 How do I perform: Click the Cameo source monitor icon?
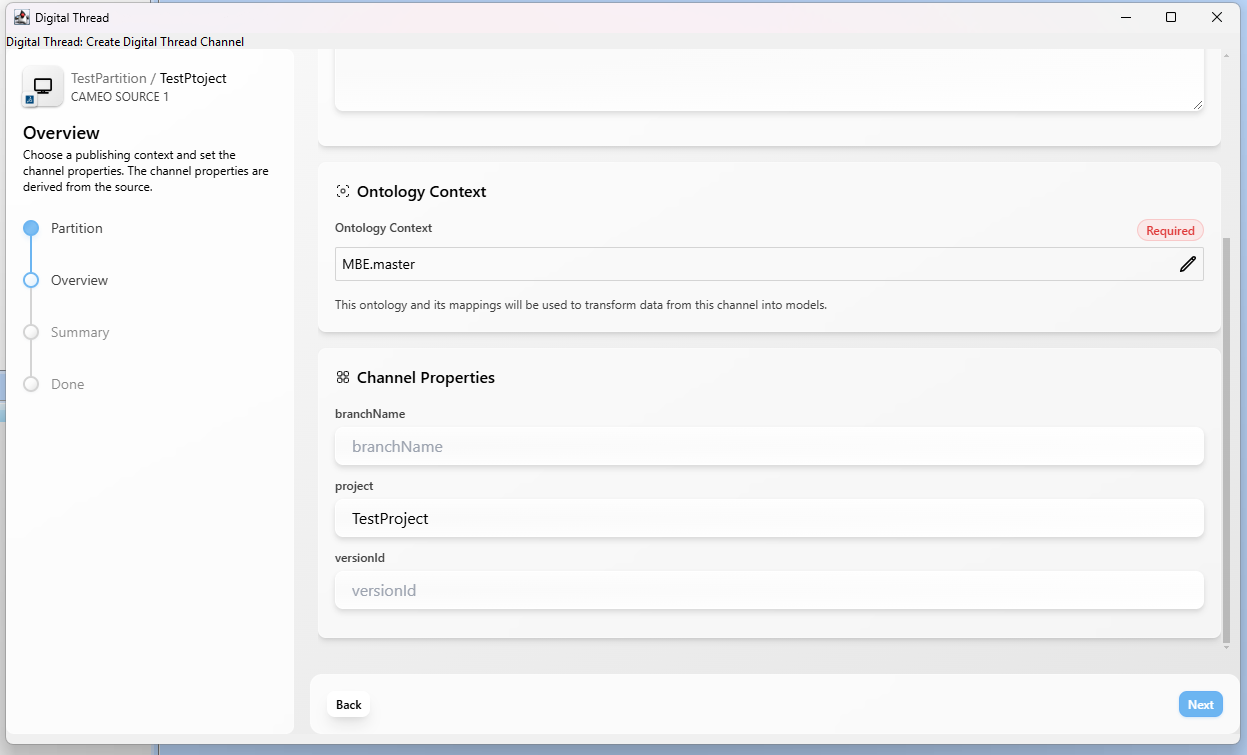tap(43, 87)
